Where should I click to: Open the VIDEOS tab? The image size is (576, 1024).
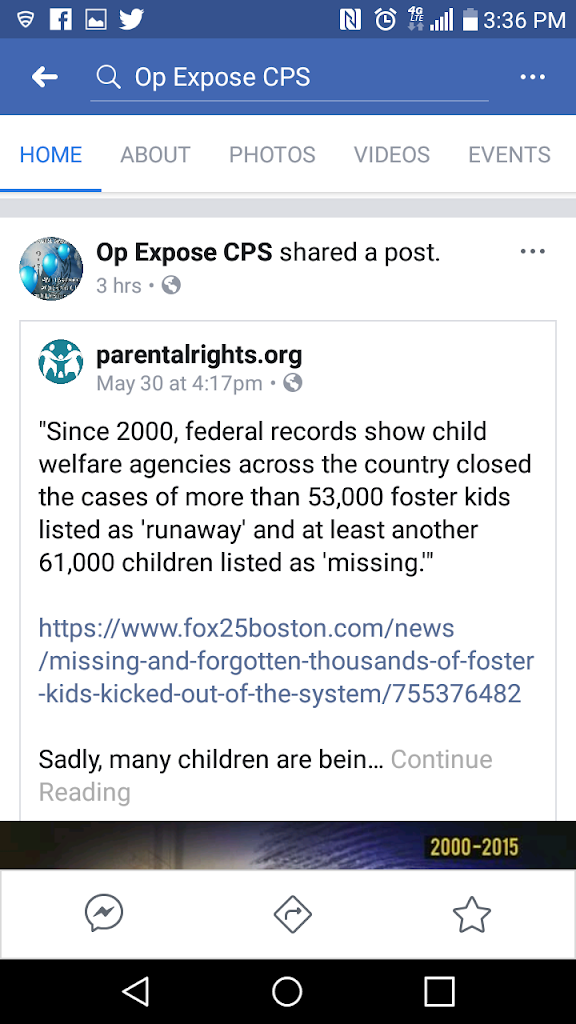click(392, 155)
